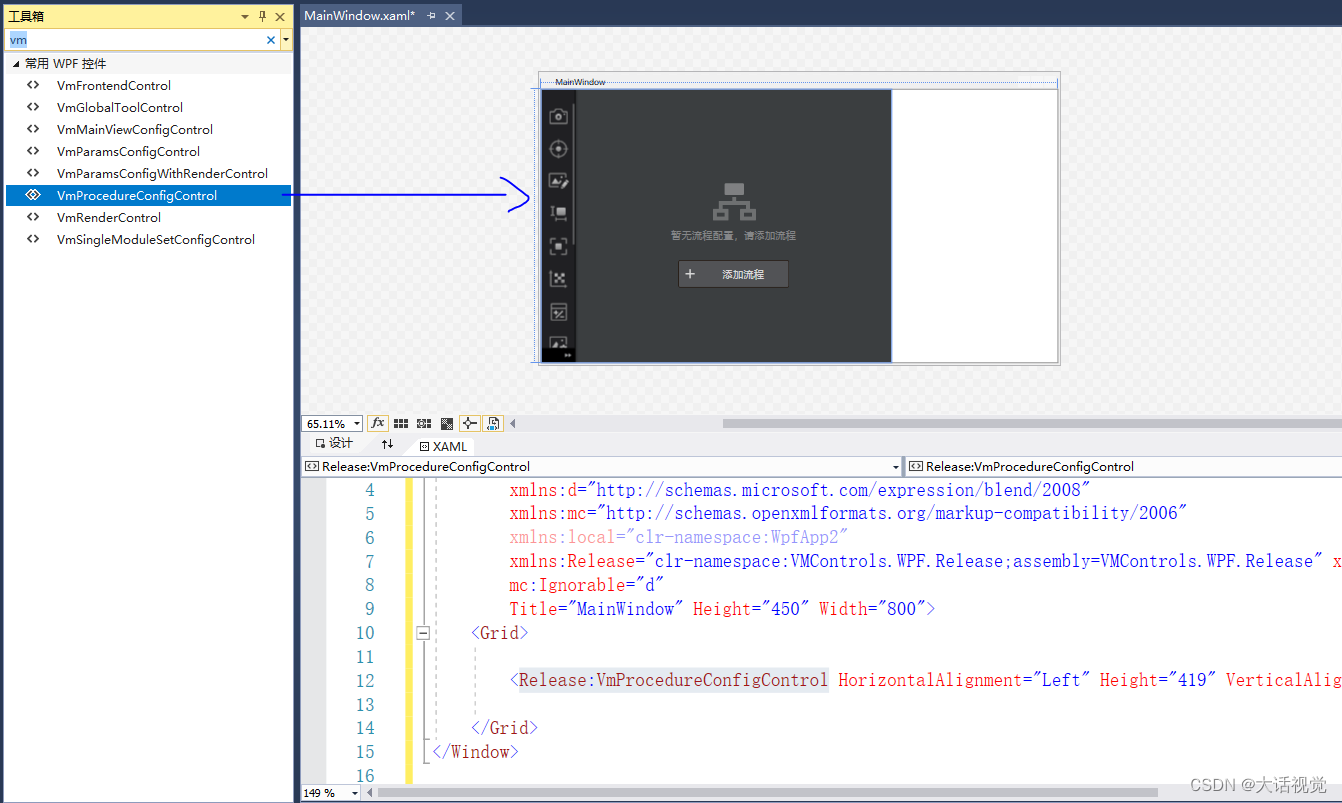This screenshot has height=803, width=1342.
Task: Open the toolbox window options dropdown arrow
Action: 245,16
